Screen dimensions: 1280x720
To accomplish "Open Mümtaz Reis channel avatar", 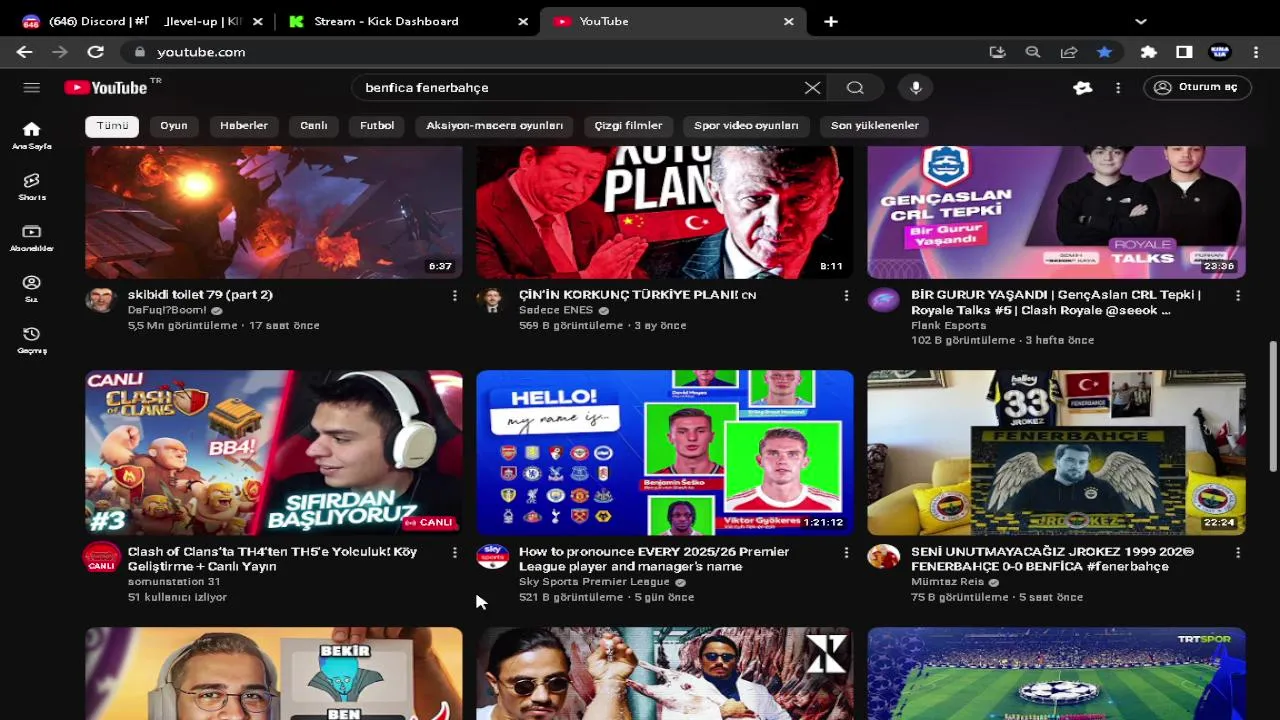I will point(884,557).
